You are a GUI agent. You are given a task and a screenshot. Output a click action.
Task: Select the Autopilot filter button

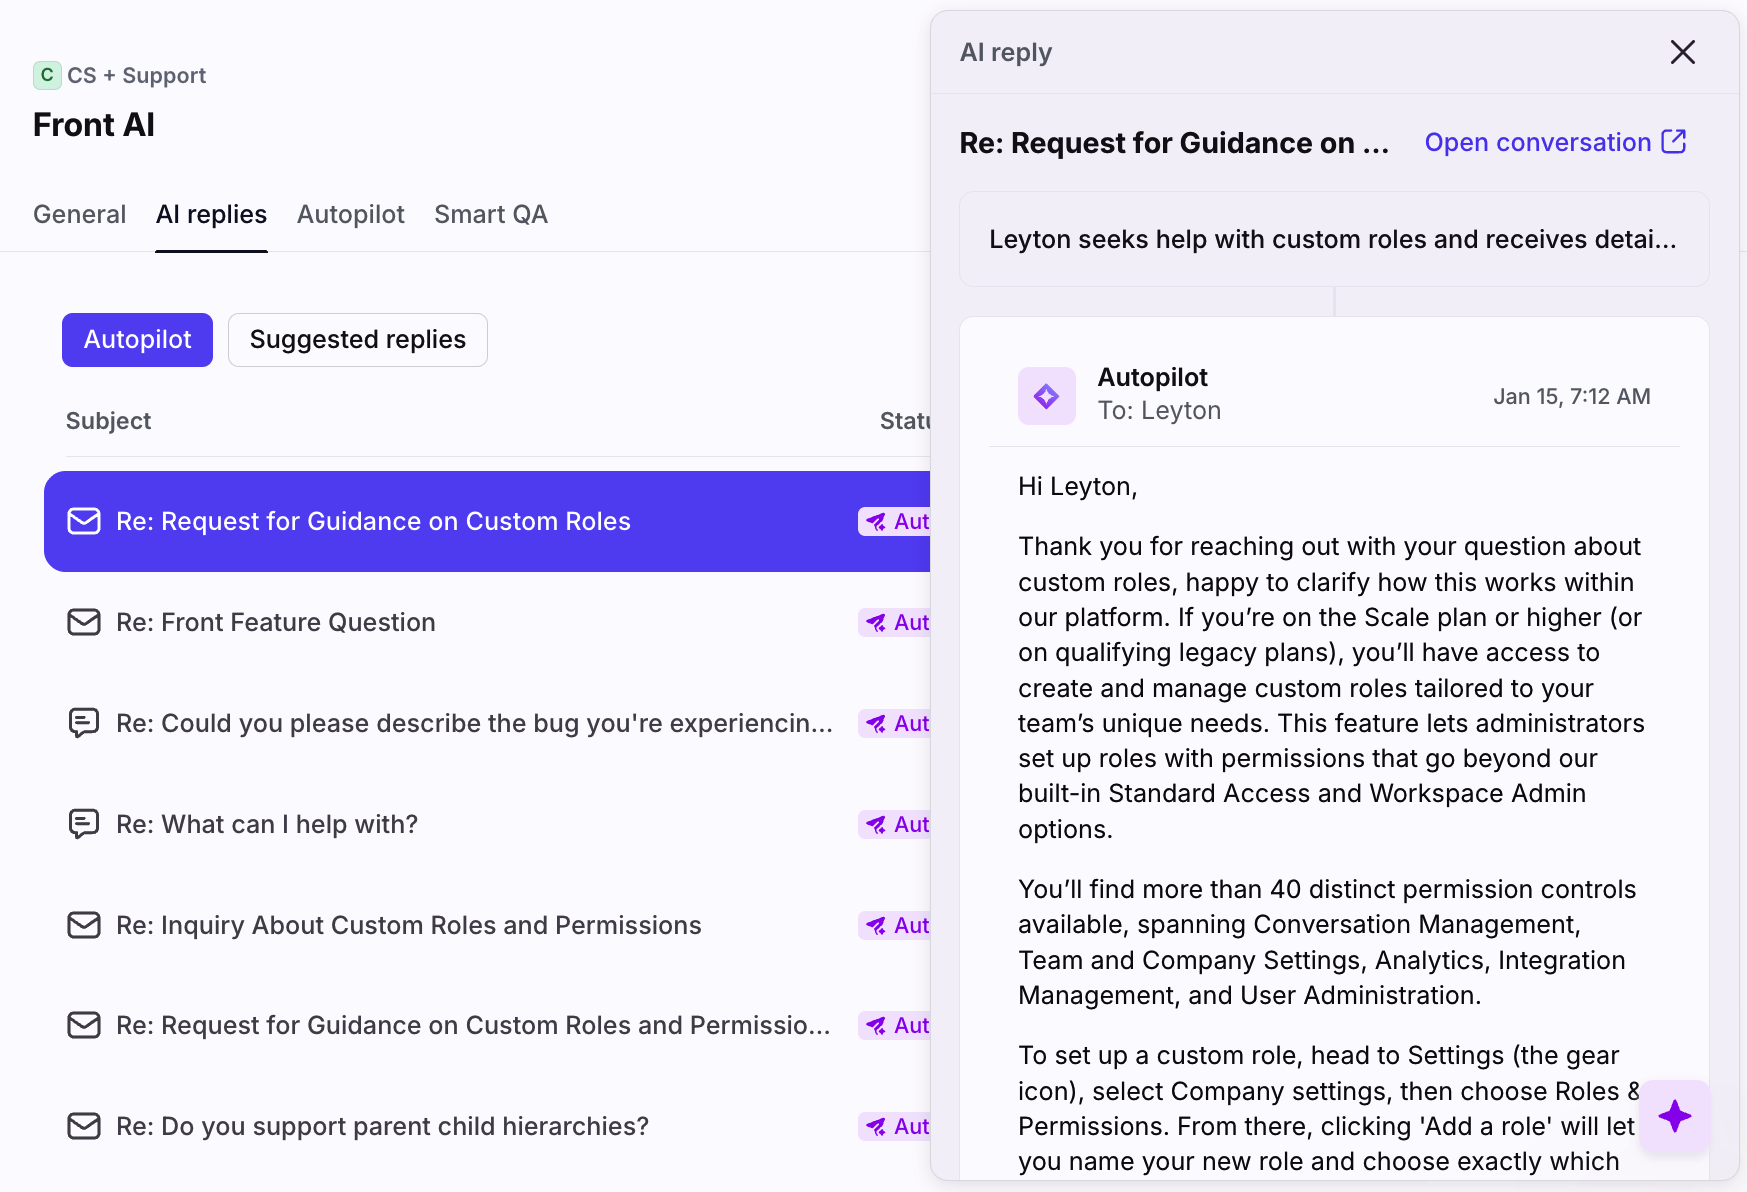tap(137, 340)
